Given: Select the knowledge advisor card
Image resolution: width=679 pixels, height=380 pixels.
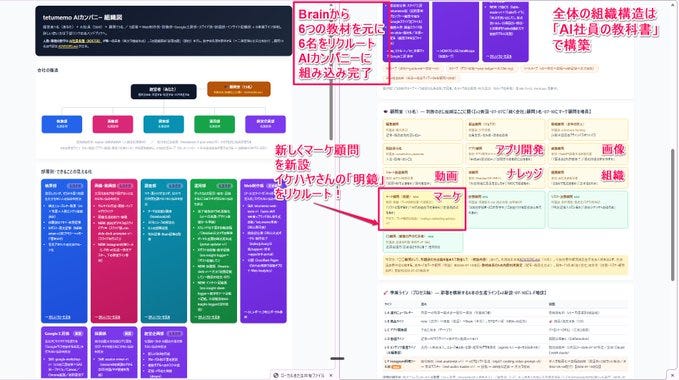Looking at the screenshot, I should pyautogui.click(x=505, y=177).
